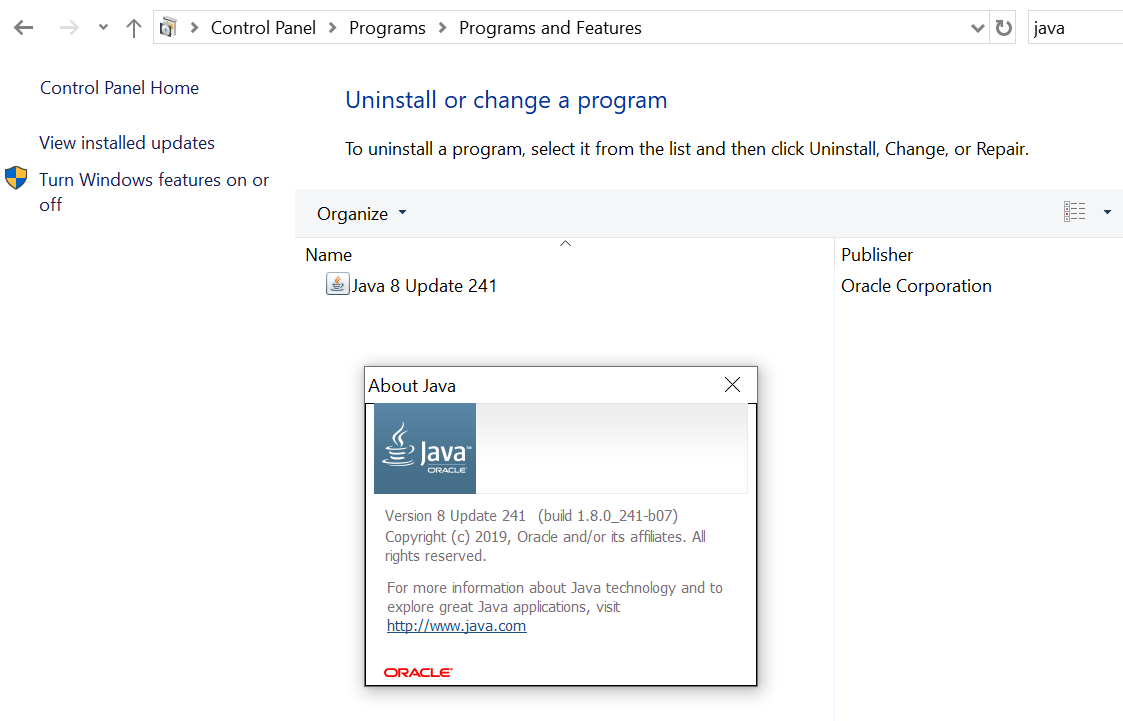Select the Java 8 Update 241 icon

pos(337,284)
